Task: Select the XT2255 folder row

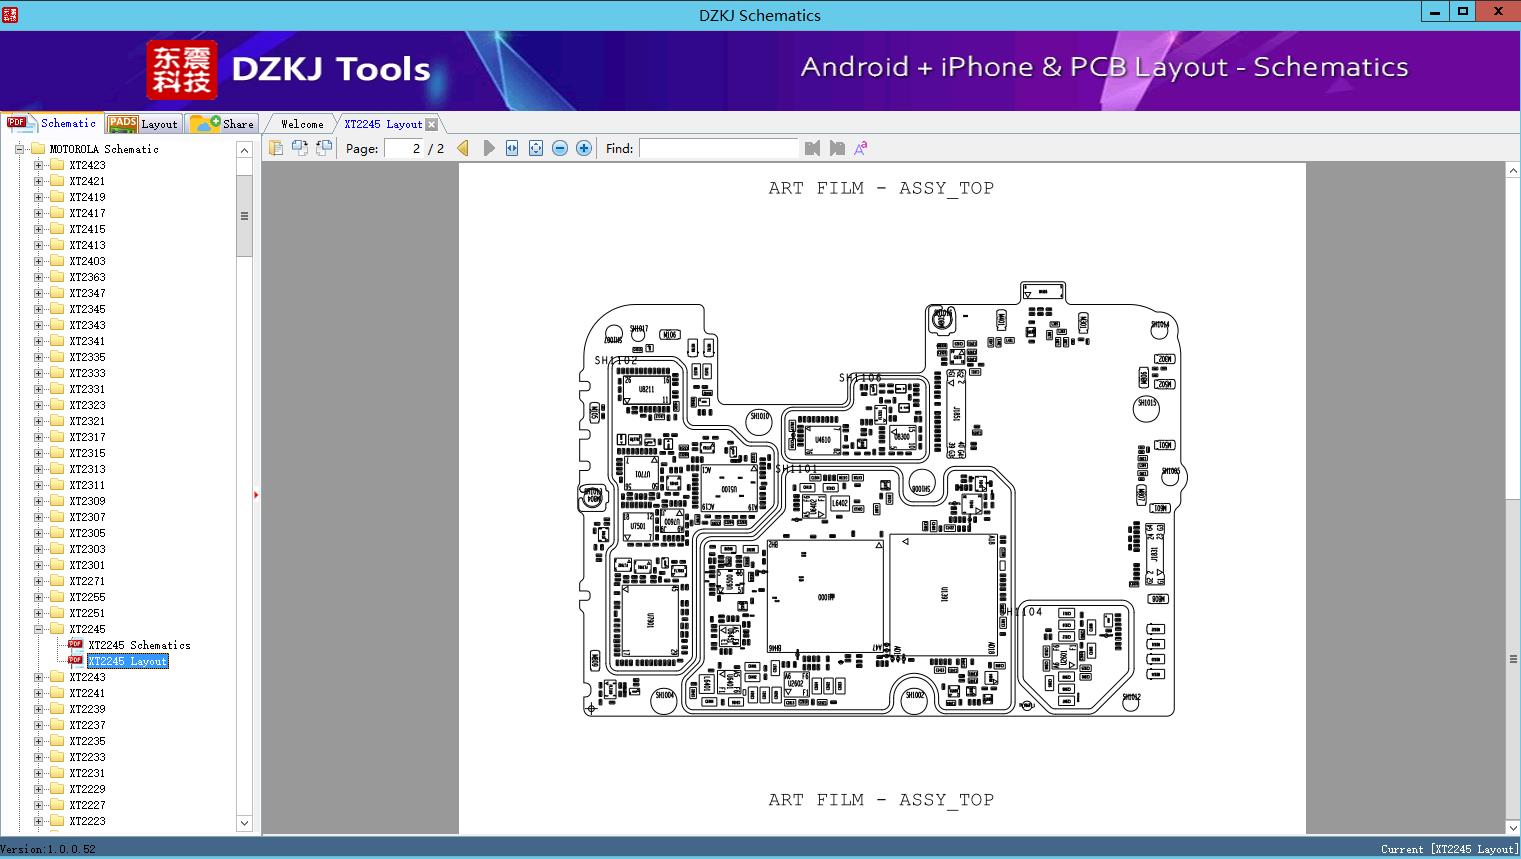Action: 87,597
